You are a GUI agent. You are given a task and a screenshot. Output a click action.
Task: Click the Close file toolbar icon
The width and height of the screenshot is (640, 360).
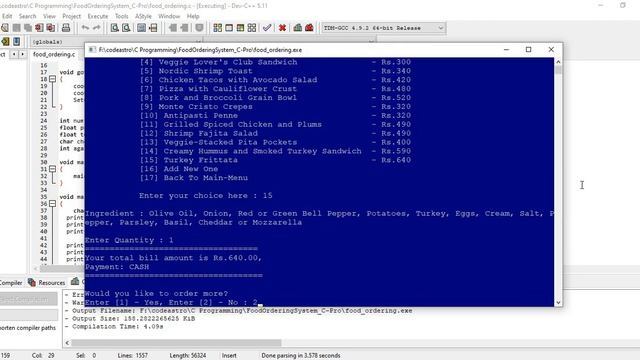click(x=39, y=28)
